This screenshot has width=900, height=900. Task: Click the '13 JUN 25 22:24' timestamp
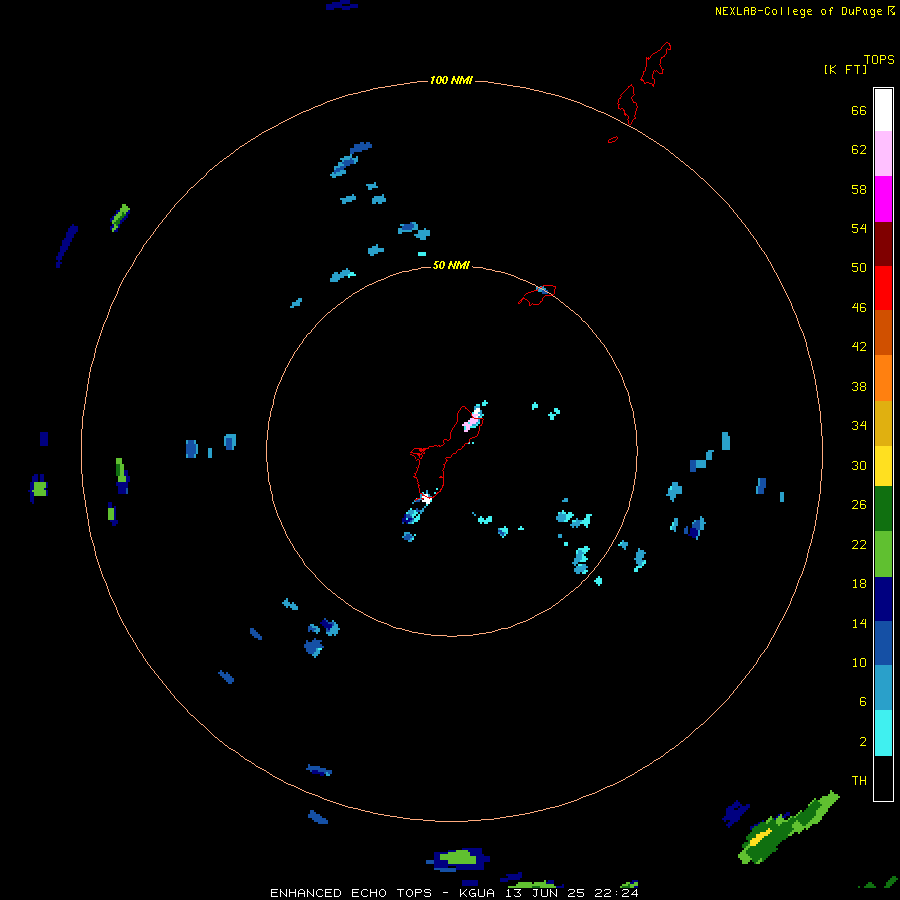(x=572, y=893)
